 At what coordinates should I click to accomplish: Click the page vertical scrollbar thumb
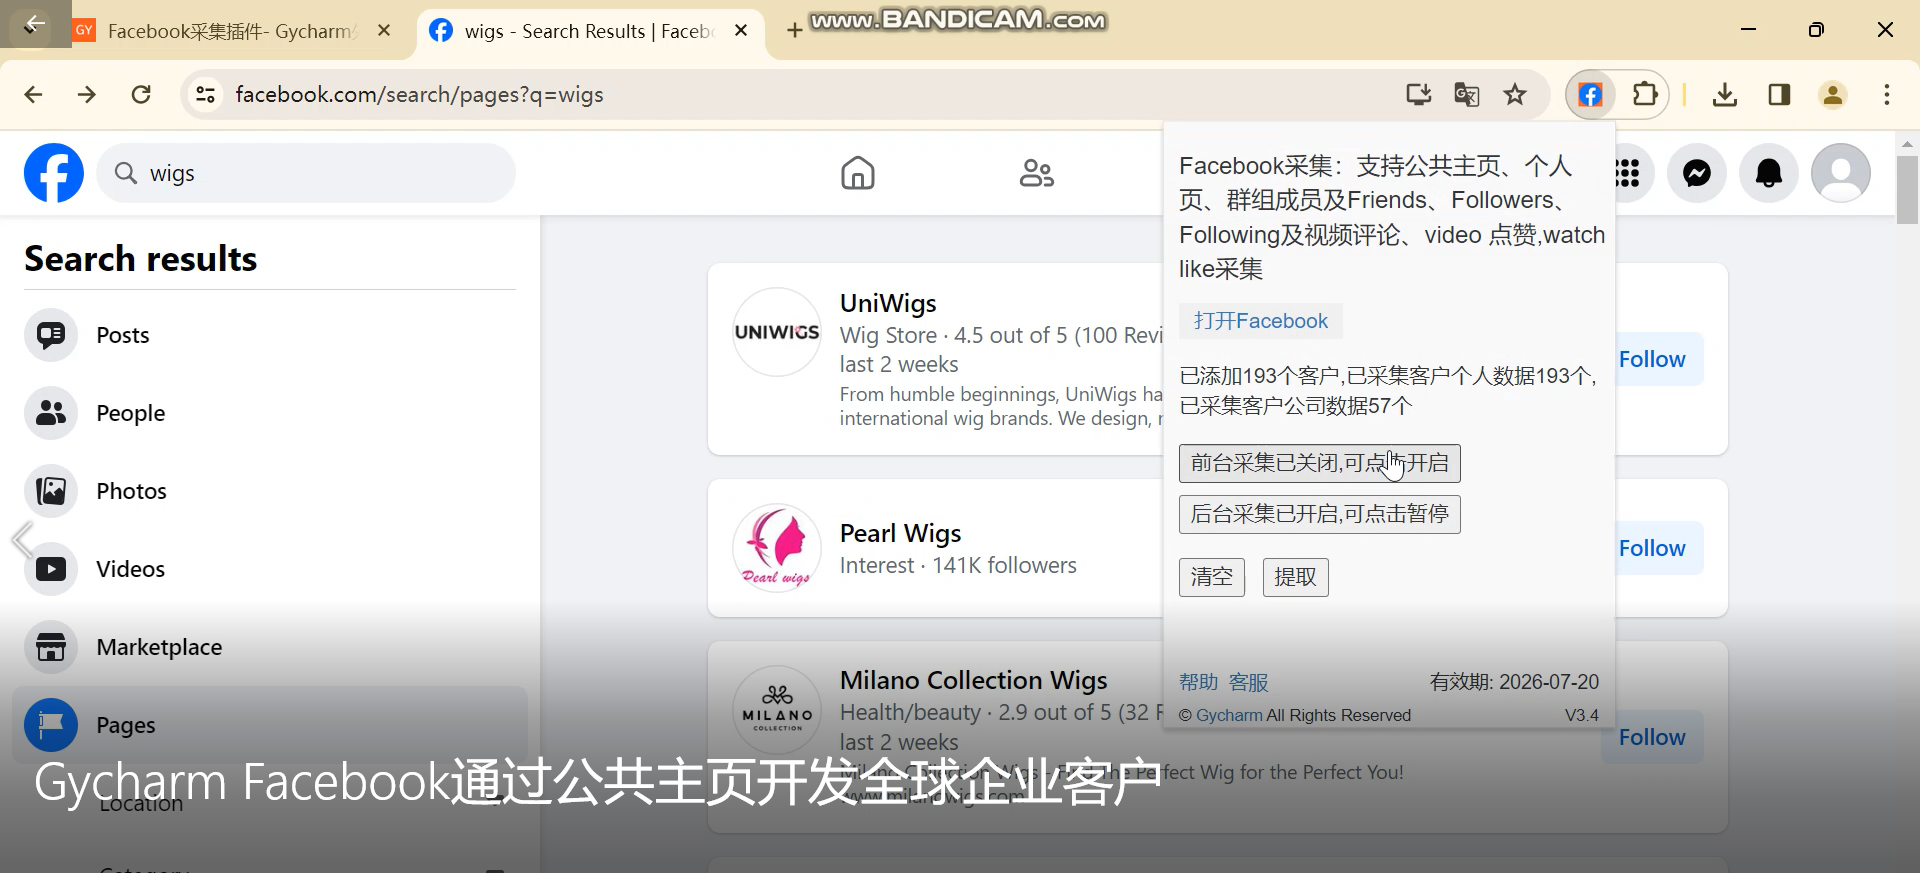tap(1907, 190)
